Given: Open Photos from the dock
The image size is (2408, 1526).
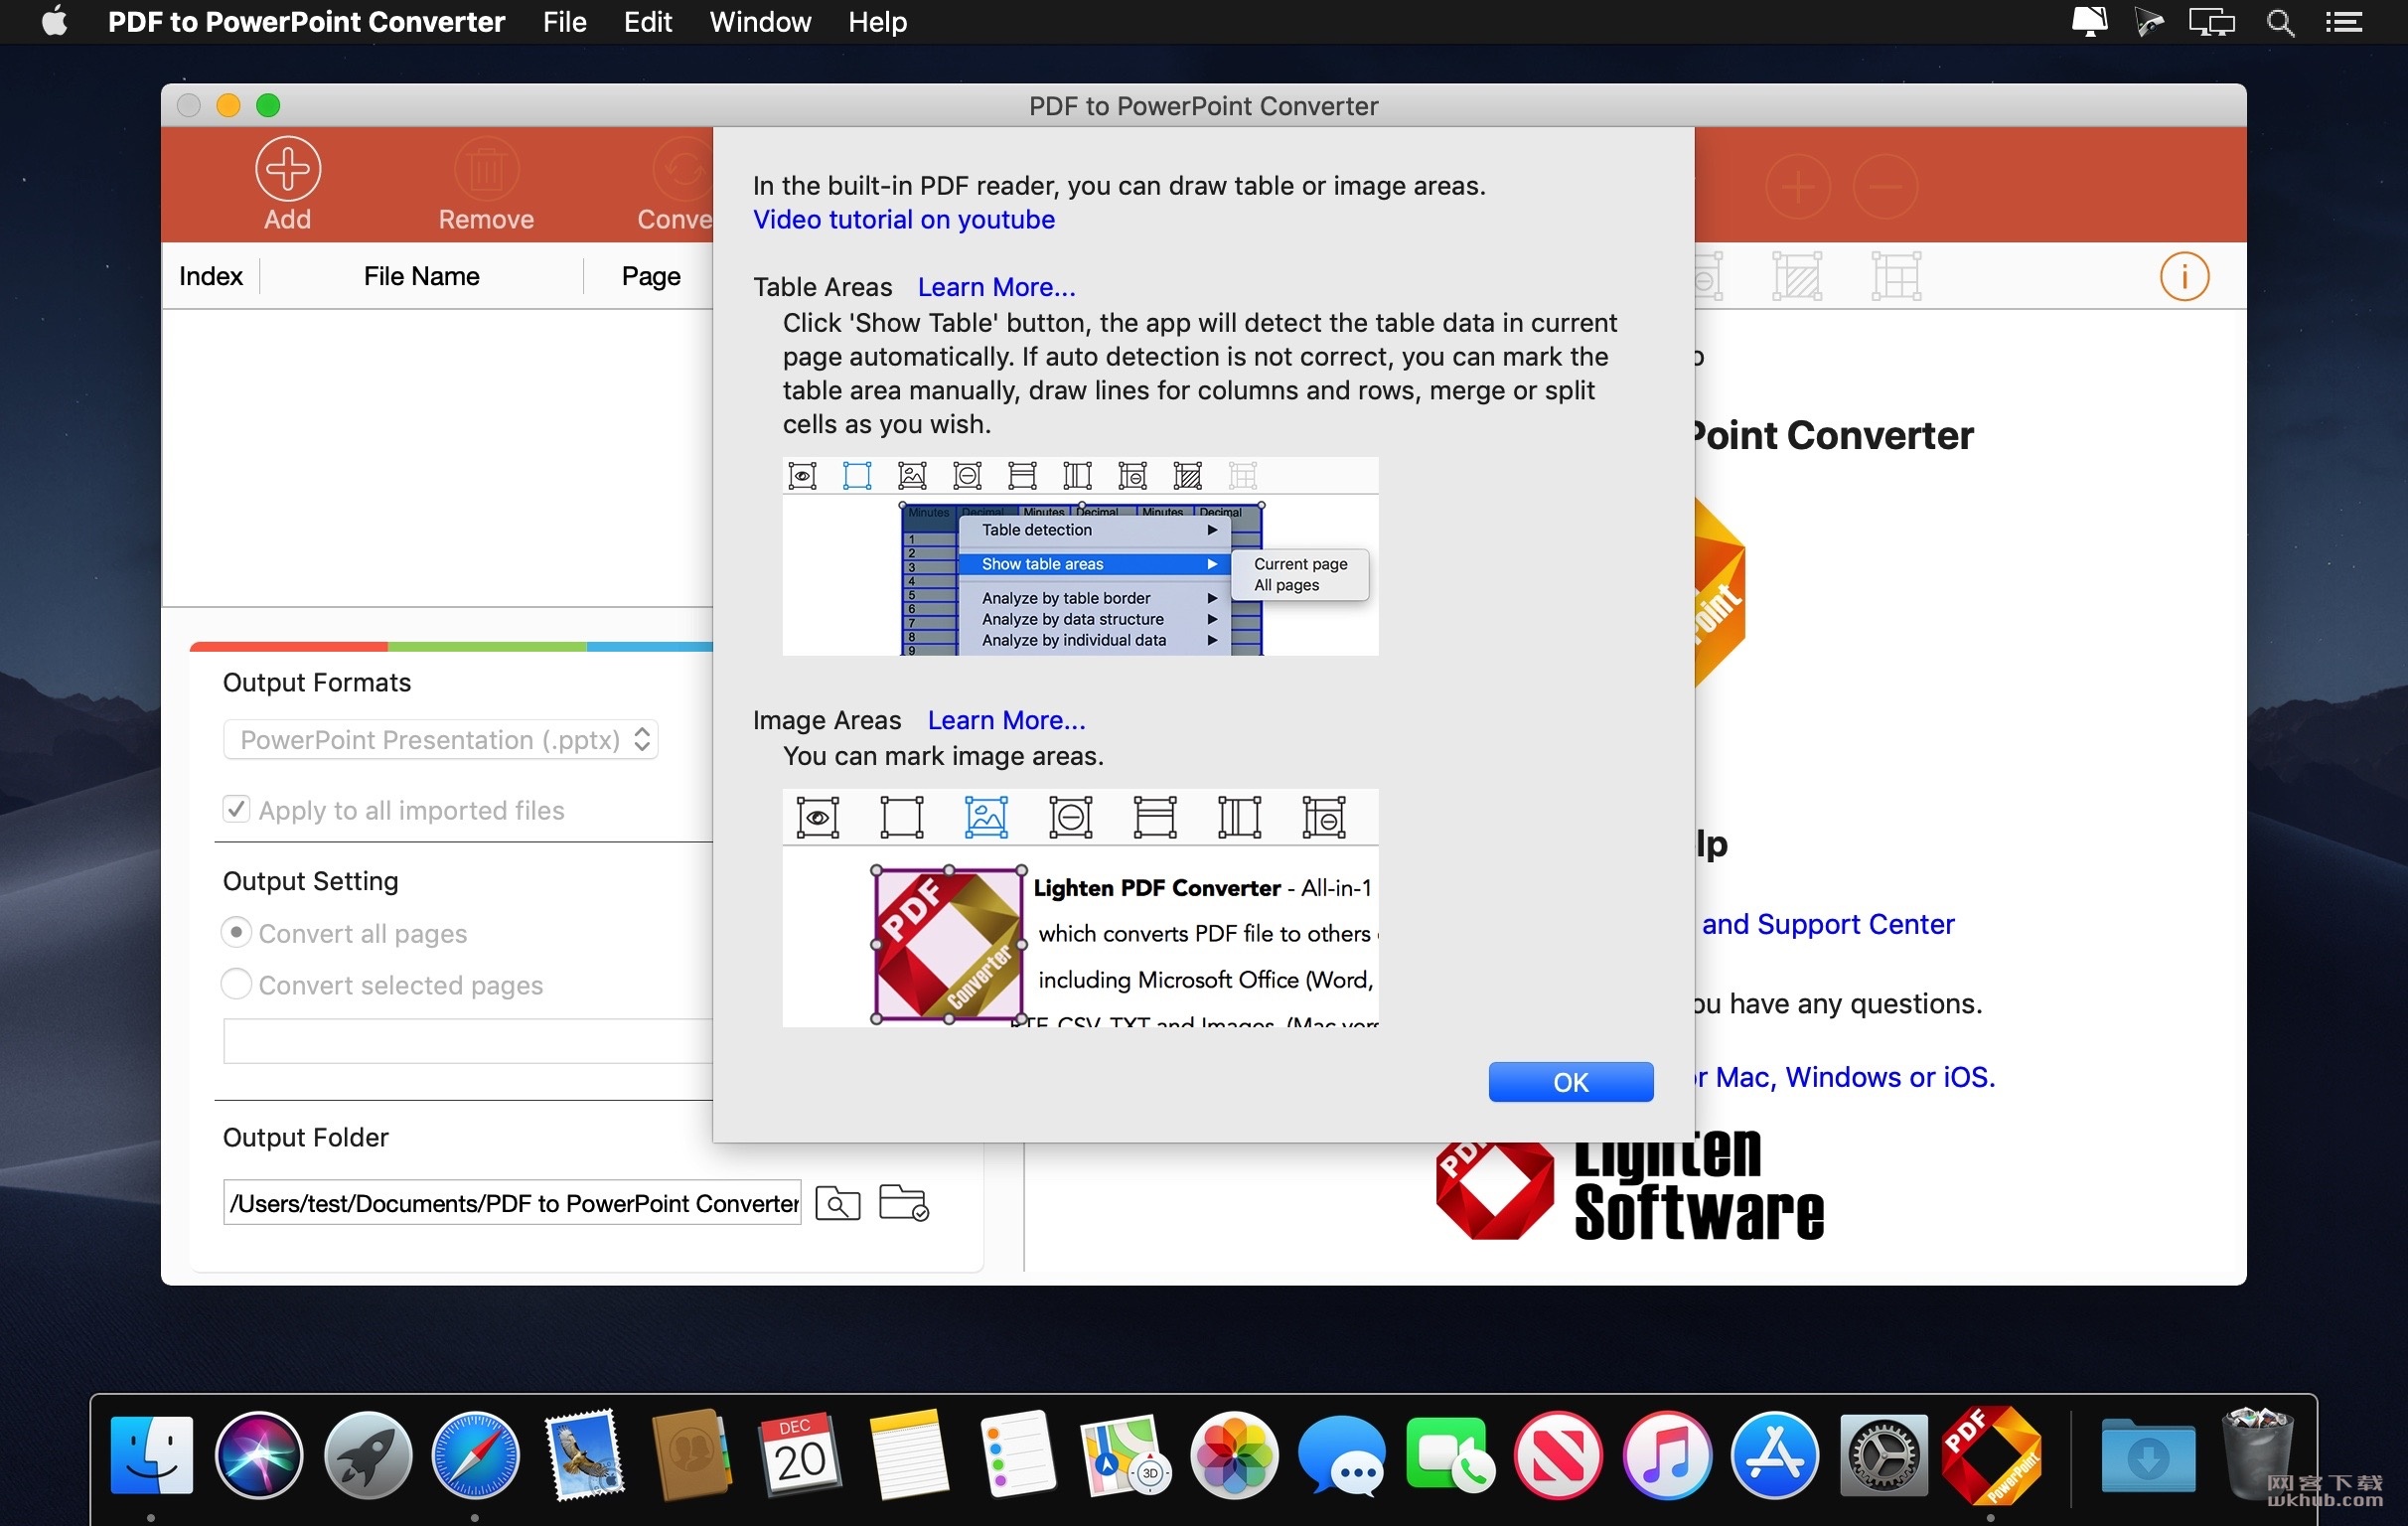Looking at the screenshot, I should click(1234, 1455).
